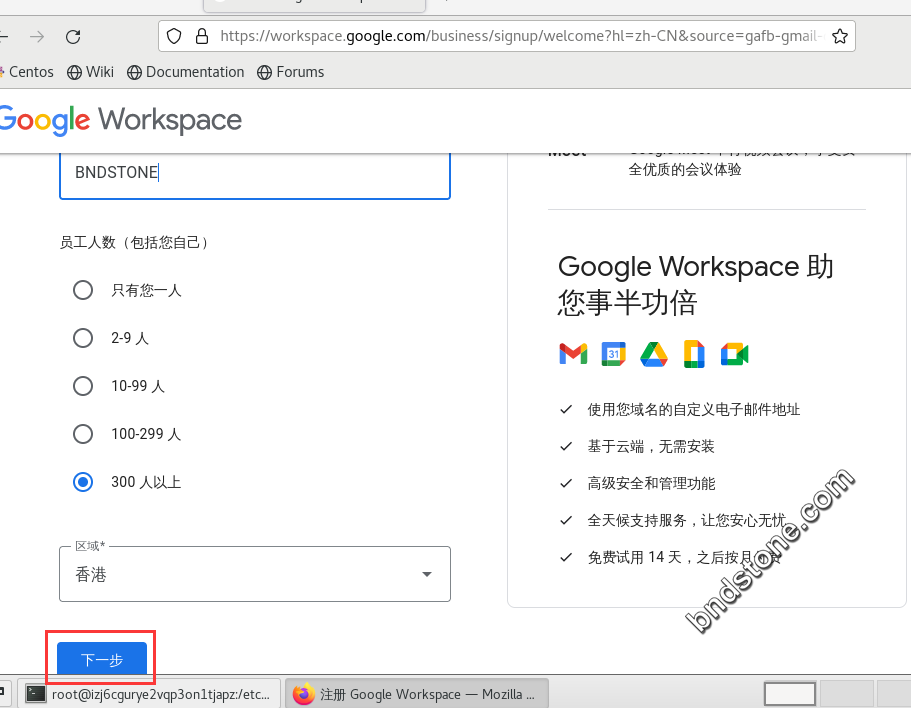Screen dimensions: 911x708
Task: Click the Google Drive icon
Action: tap(654, 354)
